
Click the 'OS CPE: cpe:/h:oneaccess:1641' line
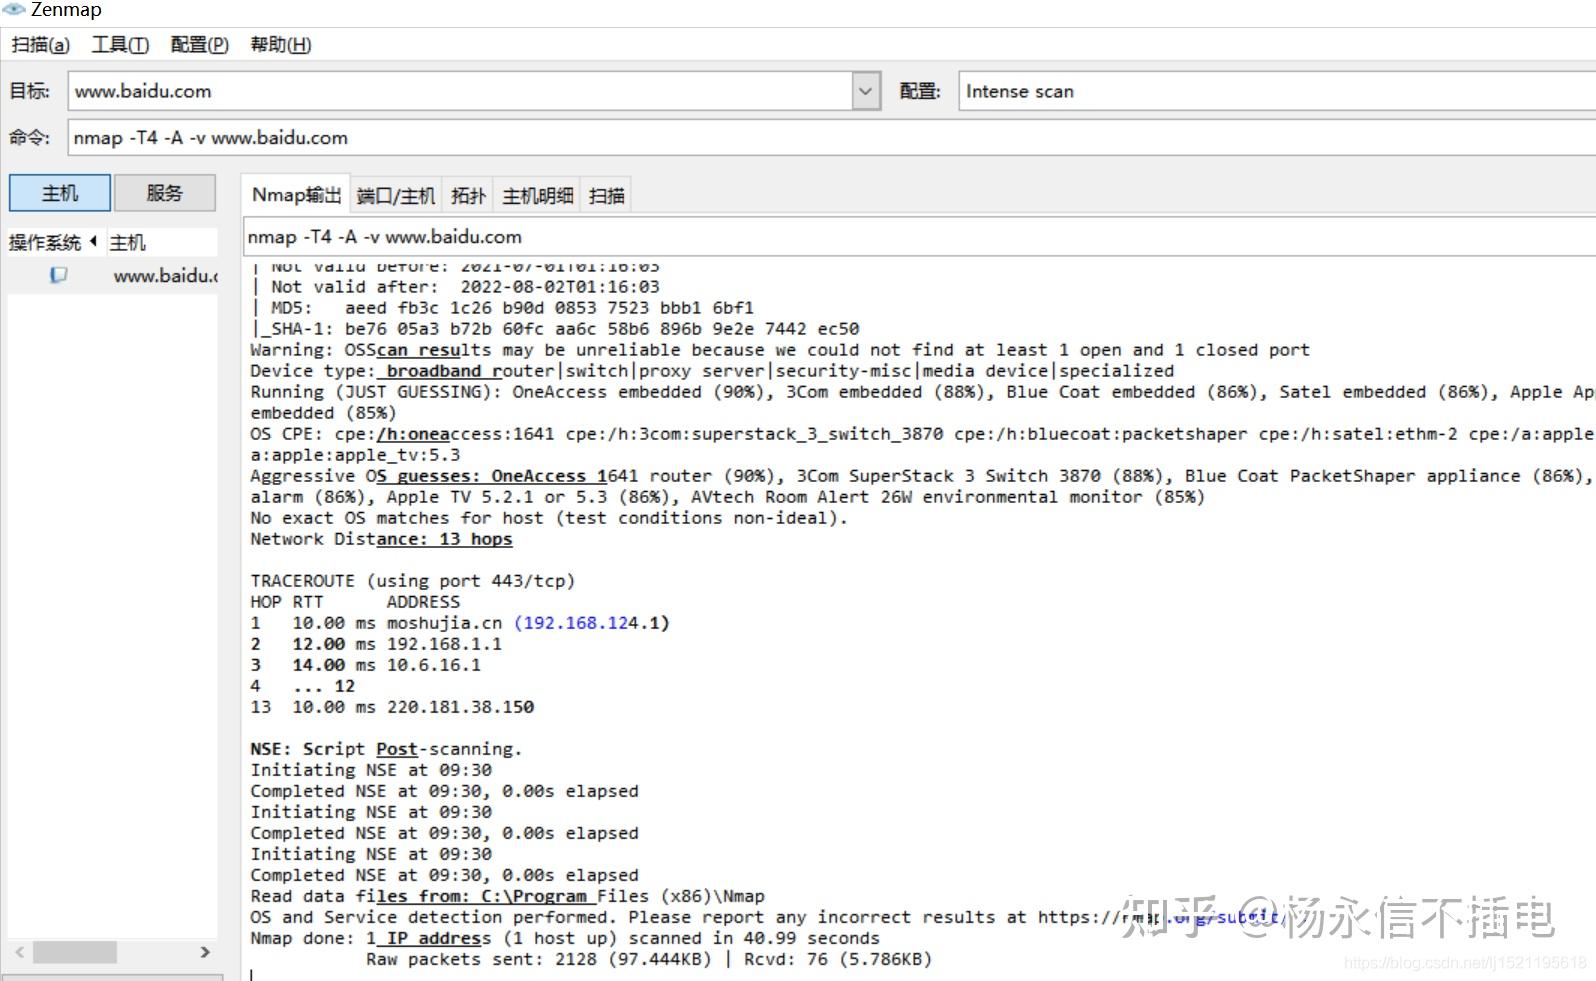922,434
